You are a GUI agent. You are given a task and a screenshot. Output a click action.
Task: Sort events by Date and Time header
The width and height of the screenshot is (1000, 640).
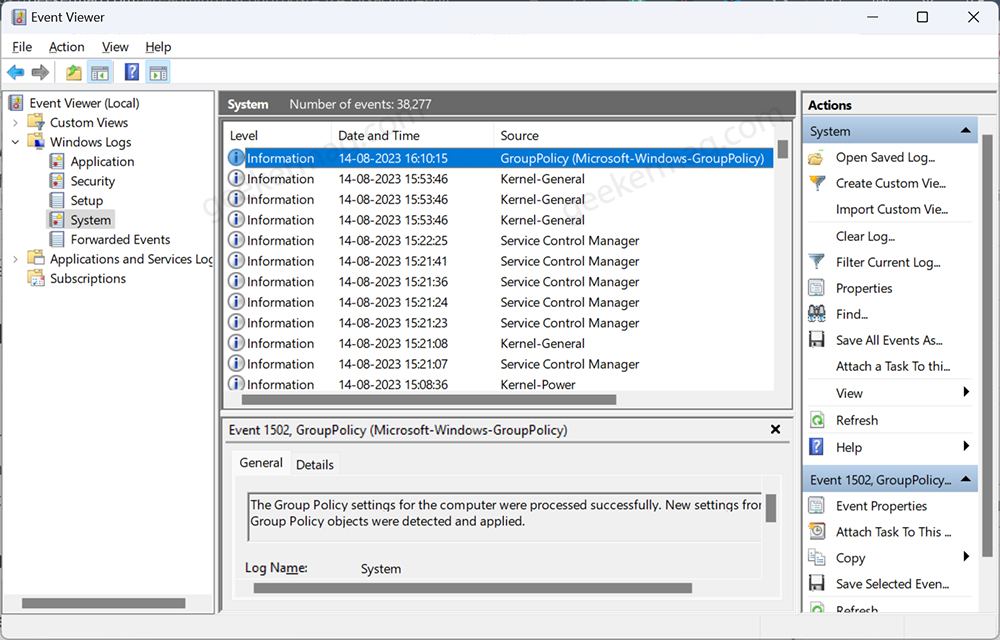412,136
